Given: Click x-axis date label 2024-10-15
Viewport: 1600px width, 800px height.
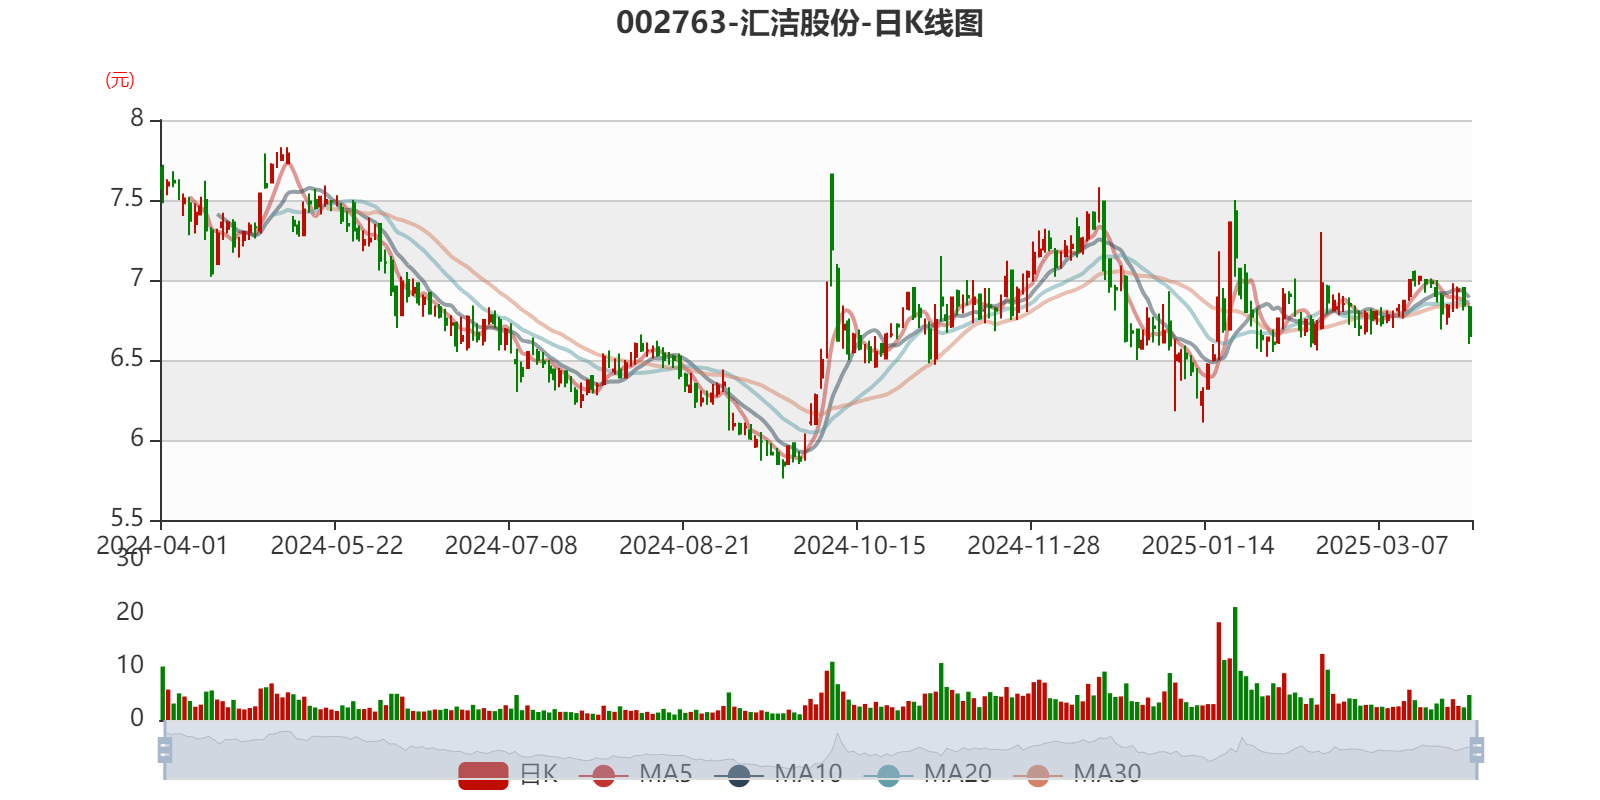Looking at the screenshot, I should 859,546.
